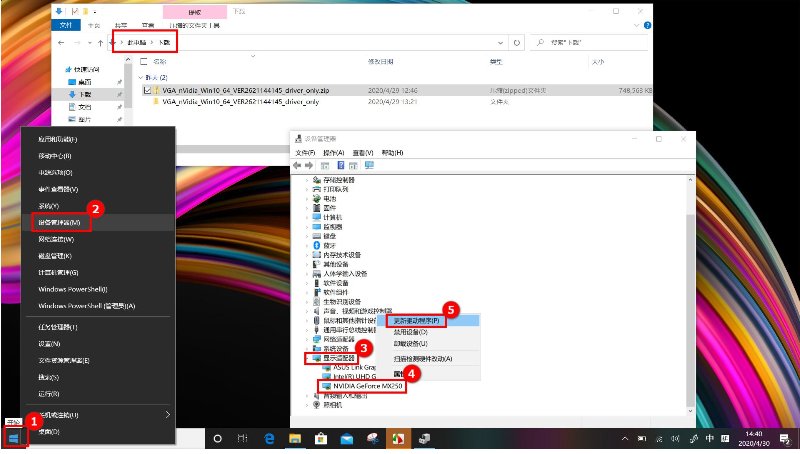Click the taskbar clock showing 14:40
This screenshot has height=454, width=800.
(x=754, y=438)
